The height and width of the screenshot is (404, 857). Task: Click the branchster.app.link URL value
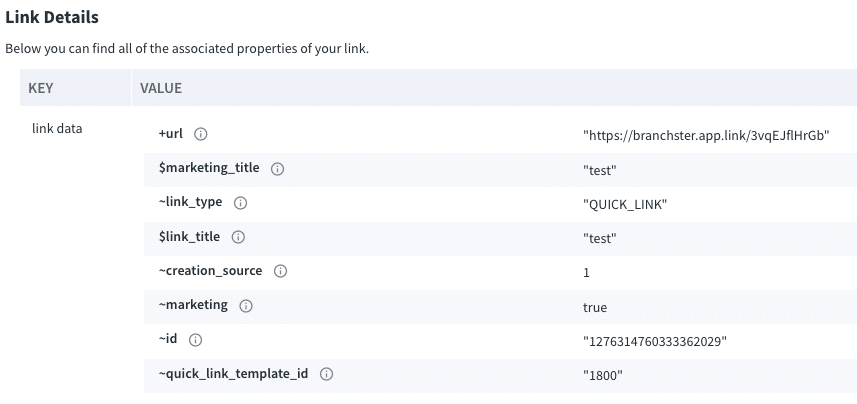[707, 135]
